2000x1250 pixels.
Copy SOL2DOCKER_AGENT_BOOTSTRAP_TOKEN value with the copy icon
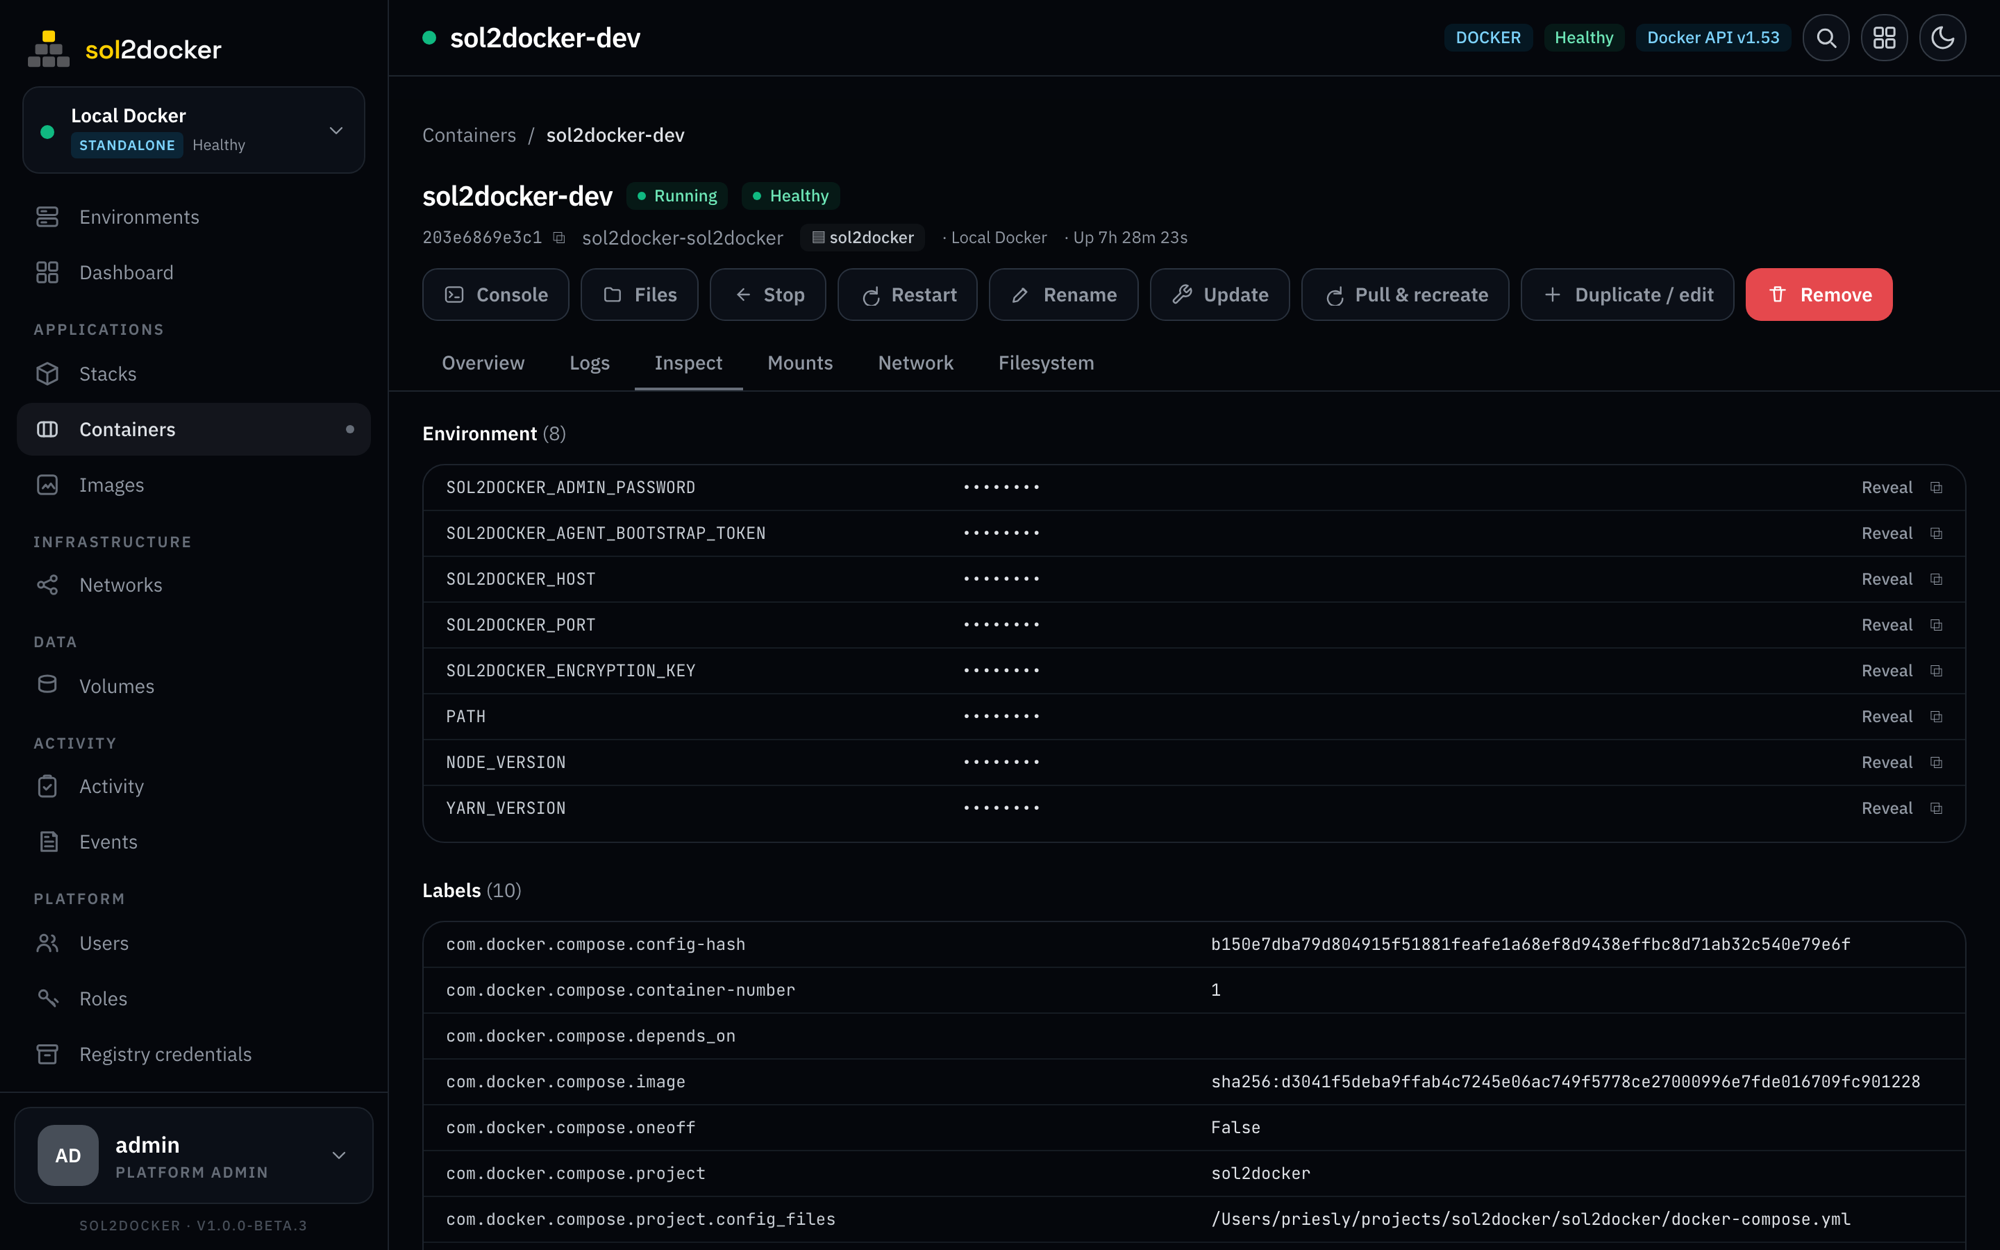(1936, 534)
